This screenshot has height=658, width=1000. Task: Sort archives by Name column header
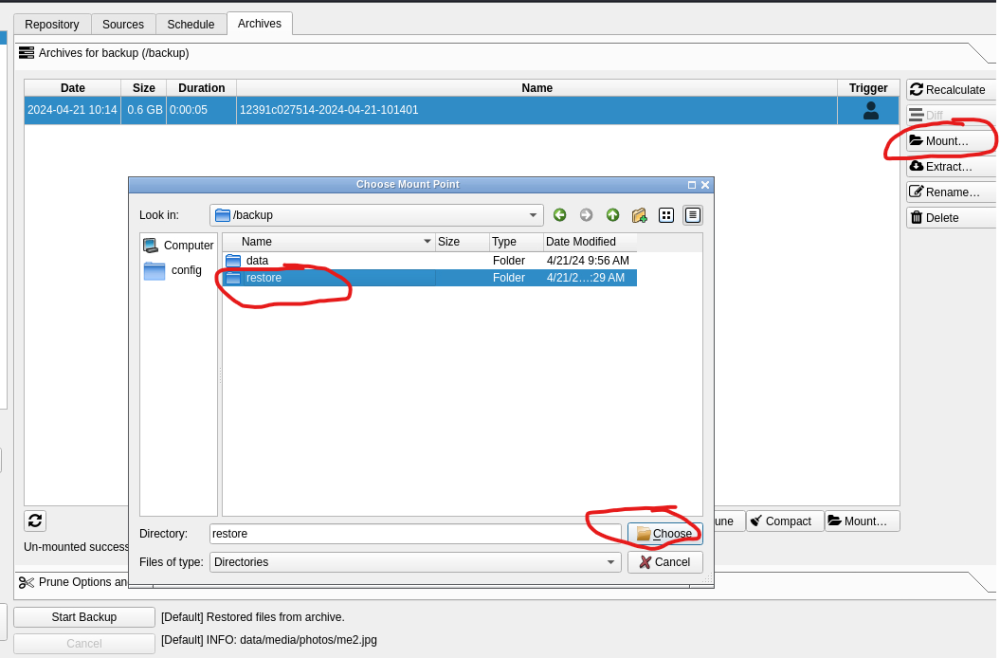coord(537,88)
